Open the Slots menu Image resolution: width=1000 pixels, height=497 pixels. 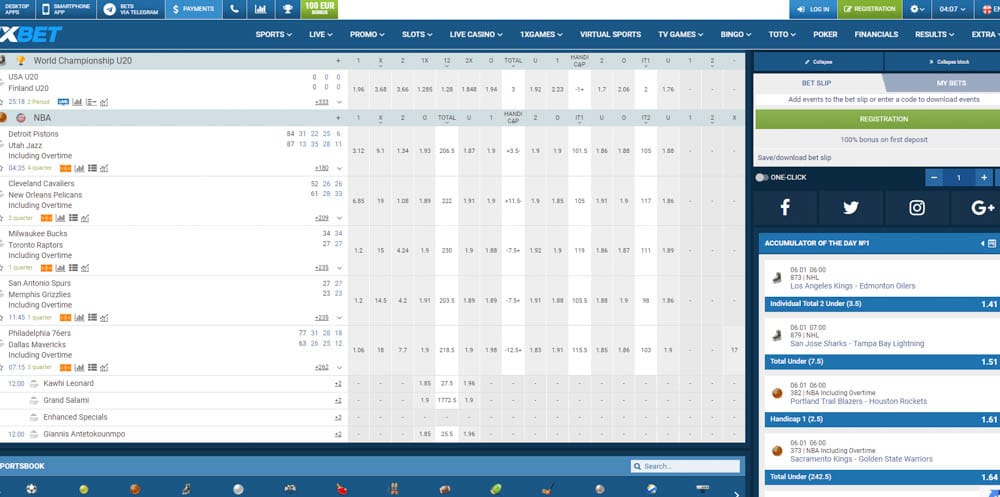417,34
